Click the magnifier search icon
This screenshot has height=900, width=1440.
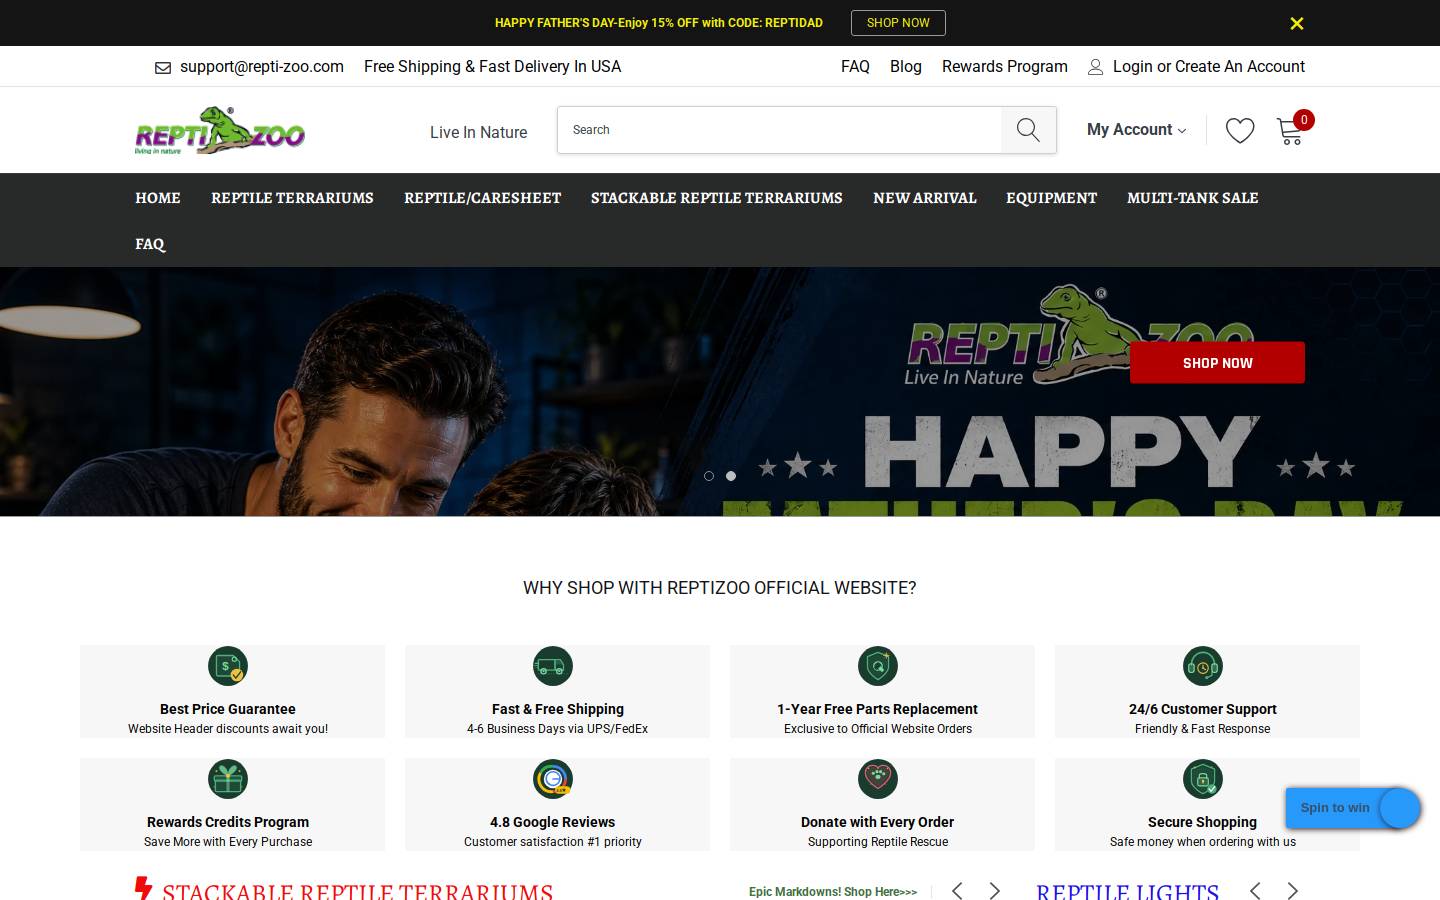coord(1028,130)
